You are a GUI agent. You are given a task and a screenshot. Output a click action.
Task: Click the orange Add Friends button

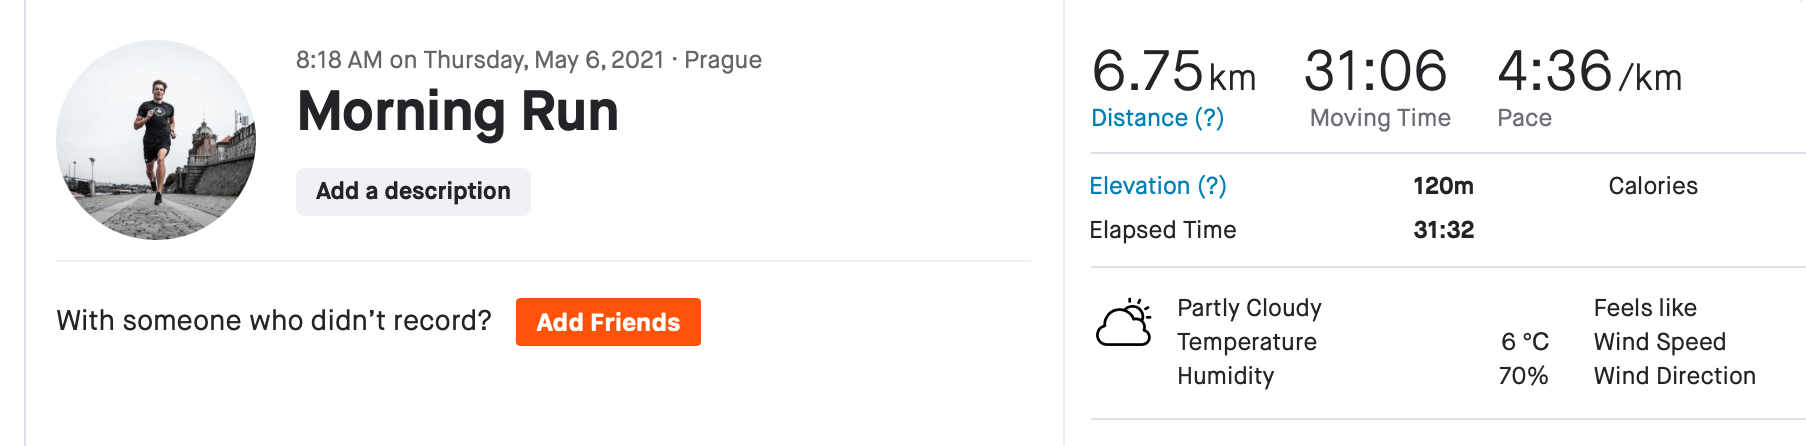(608, 322)
